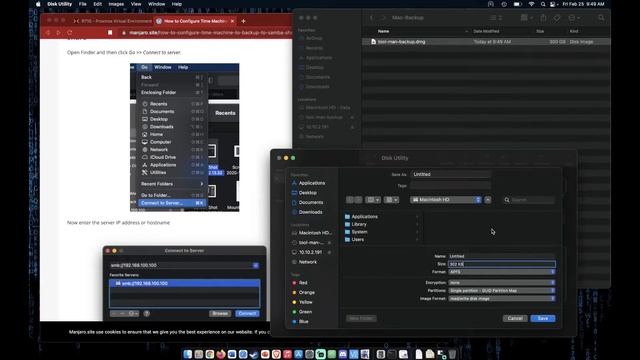The image size is (640, 360).
Task: Click the Cancel button in save dialog
Action: point(515,318)
